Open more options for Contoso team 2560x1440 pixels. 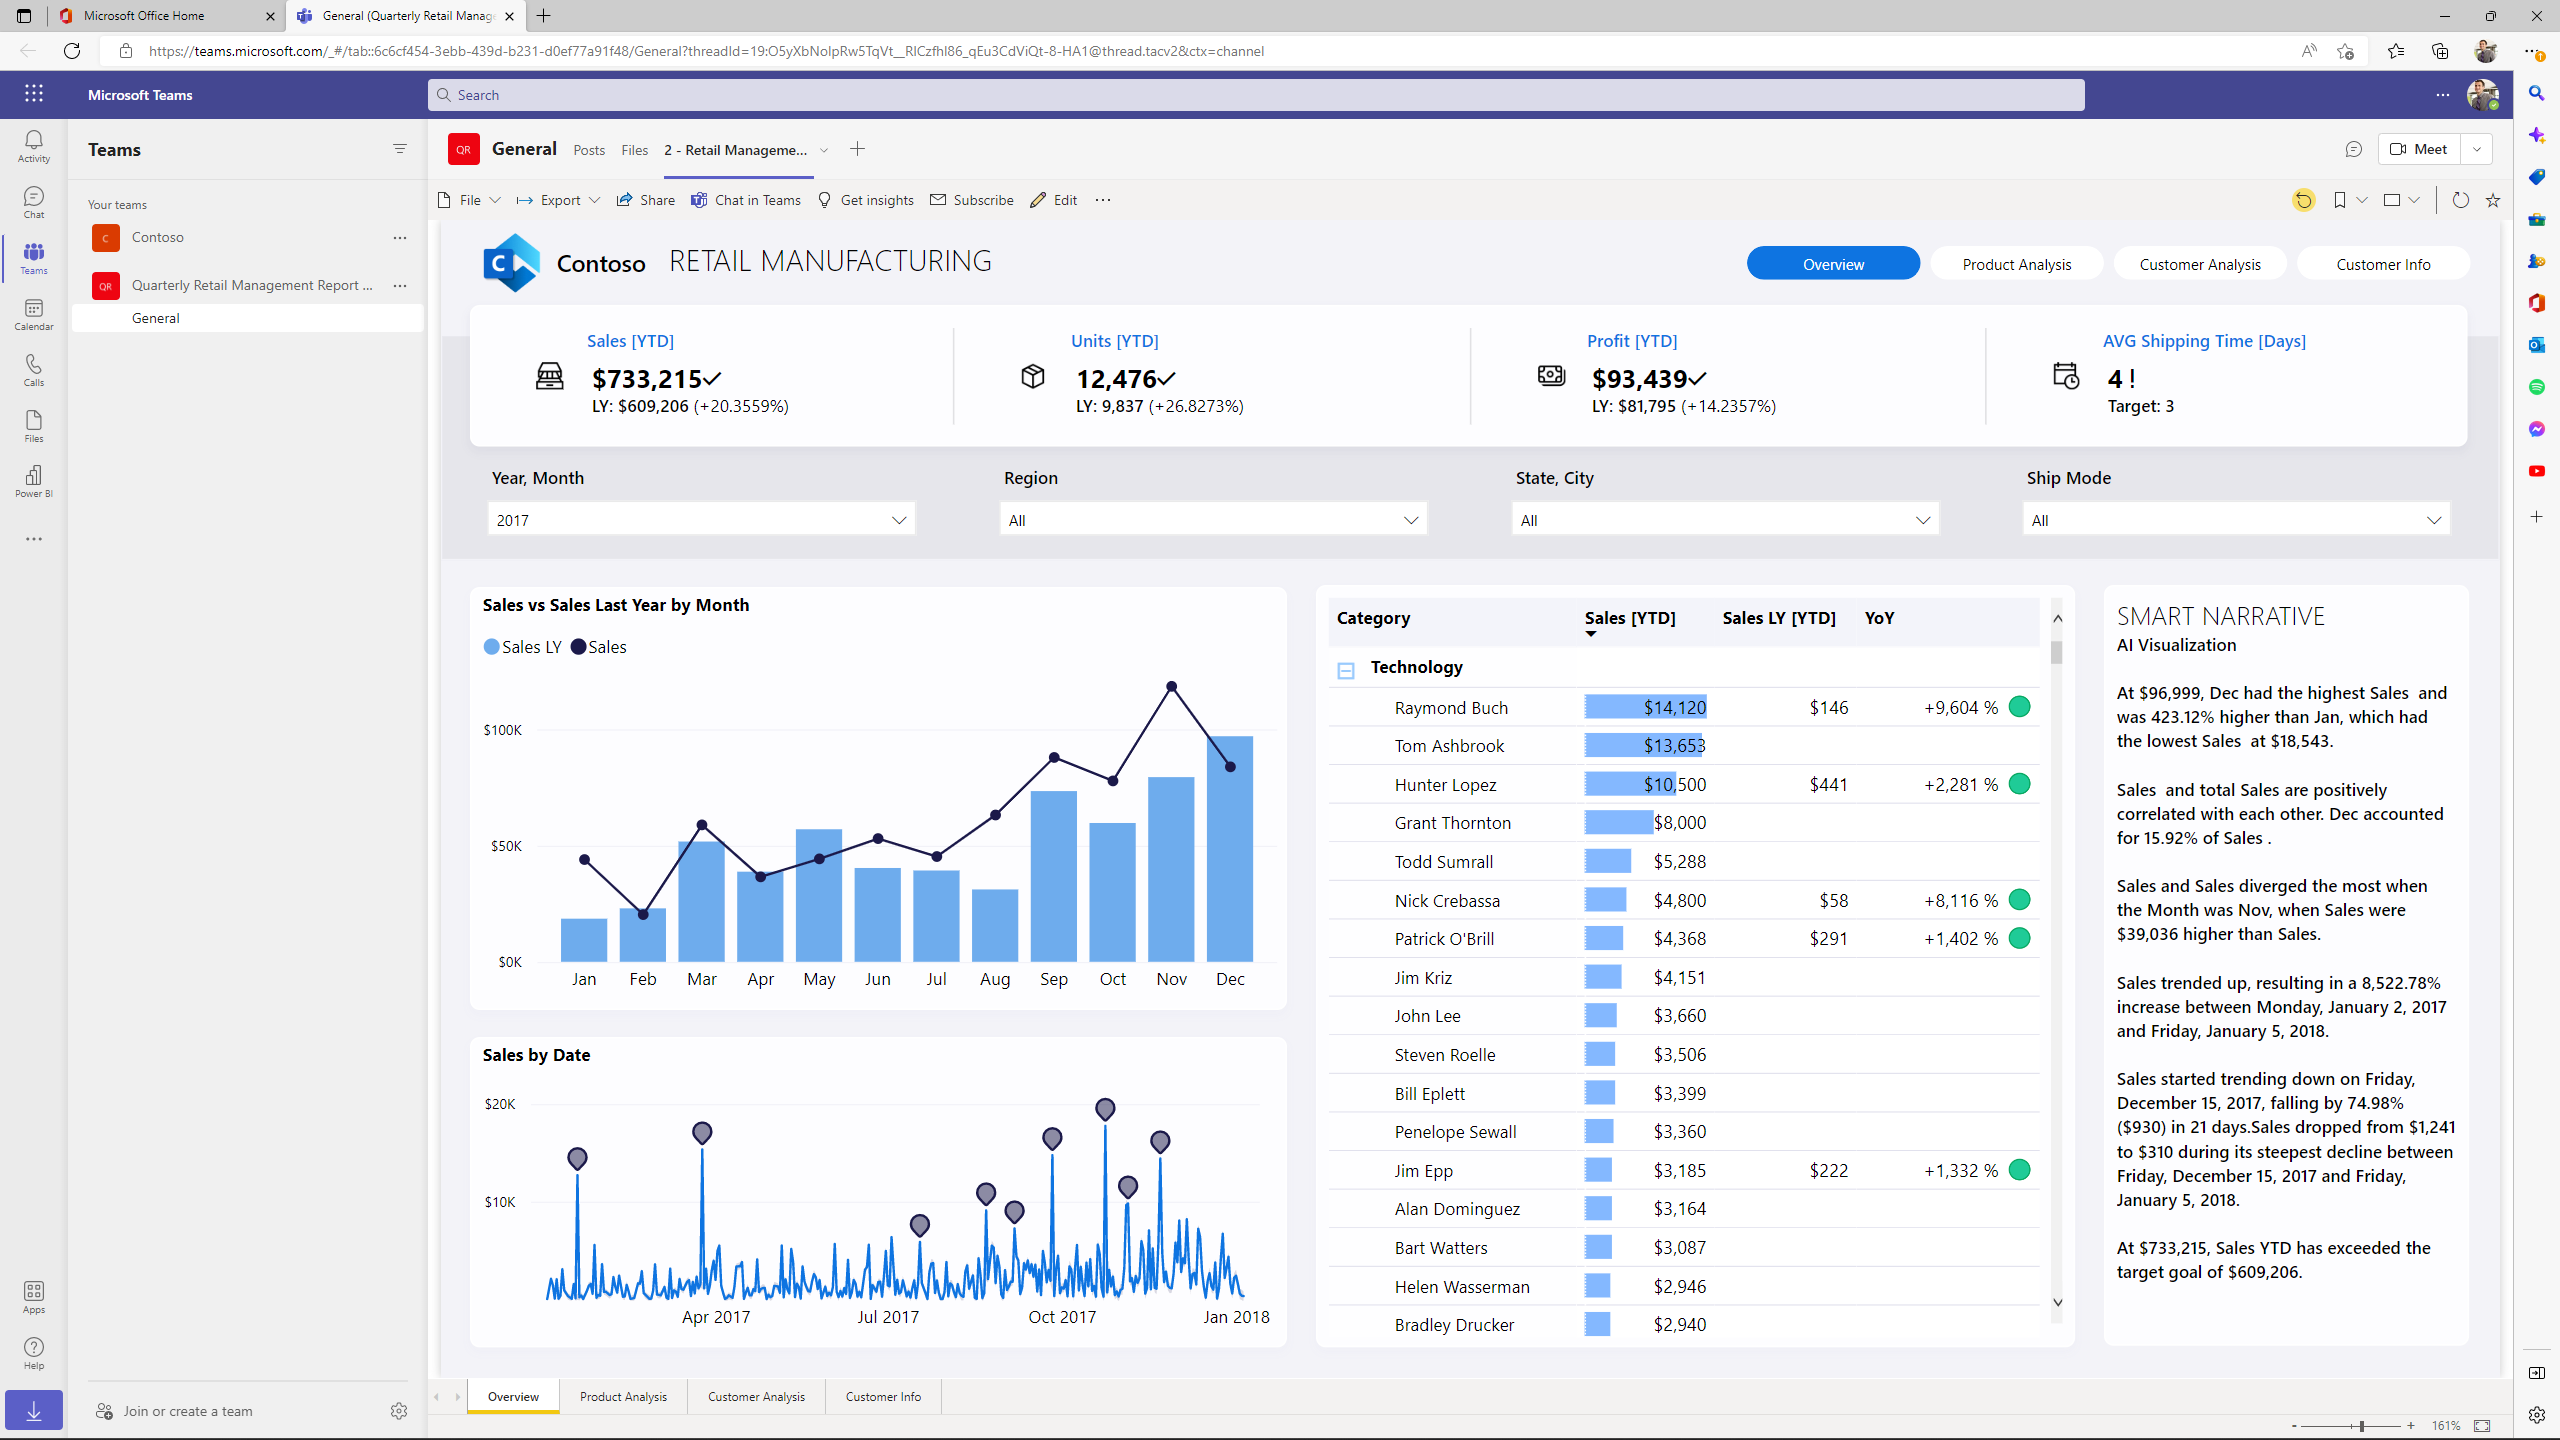pos(400,238)
